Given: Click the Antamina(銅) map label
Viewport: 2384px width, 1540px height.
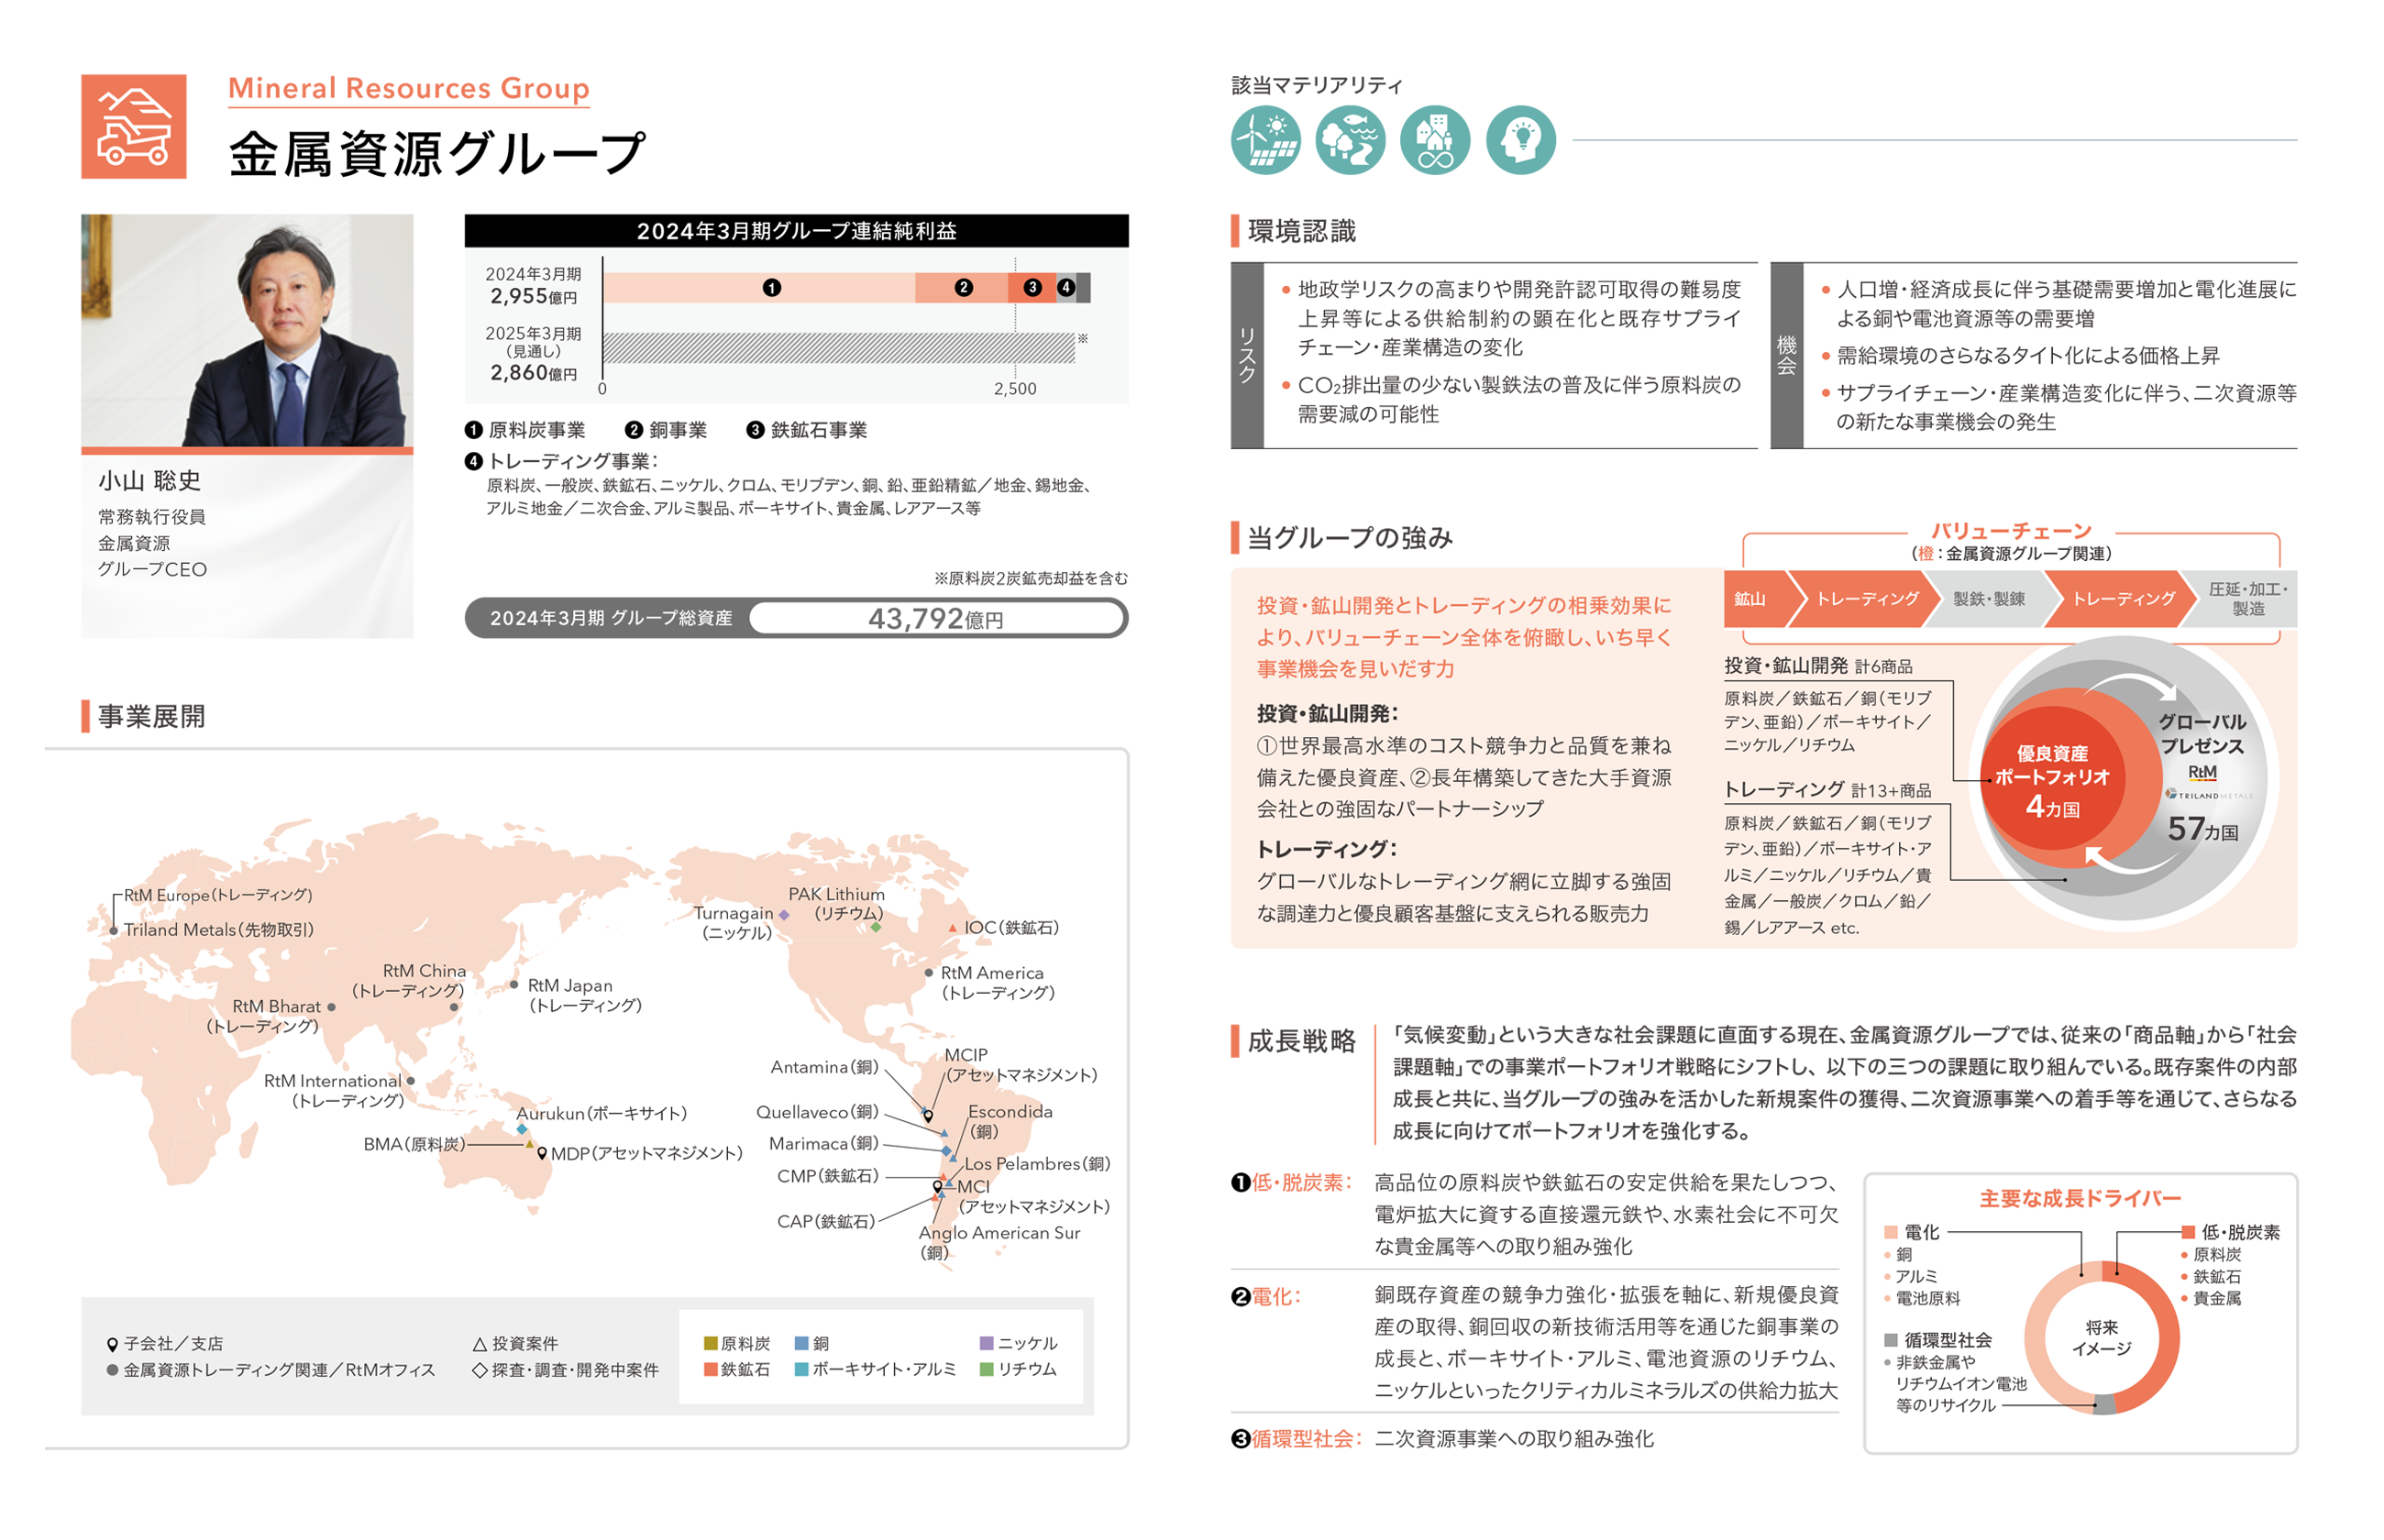Looking at the screenshot, I should 824,1067.
